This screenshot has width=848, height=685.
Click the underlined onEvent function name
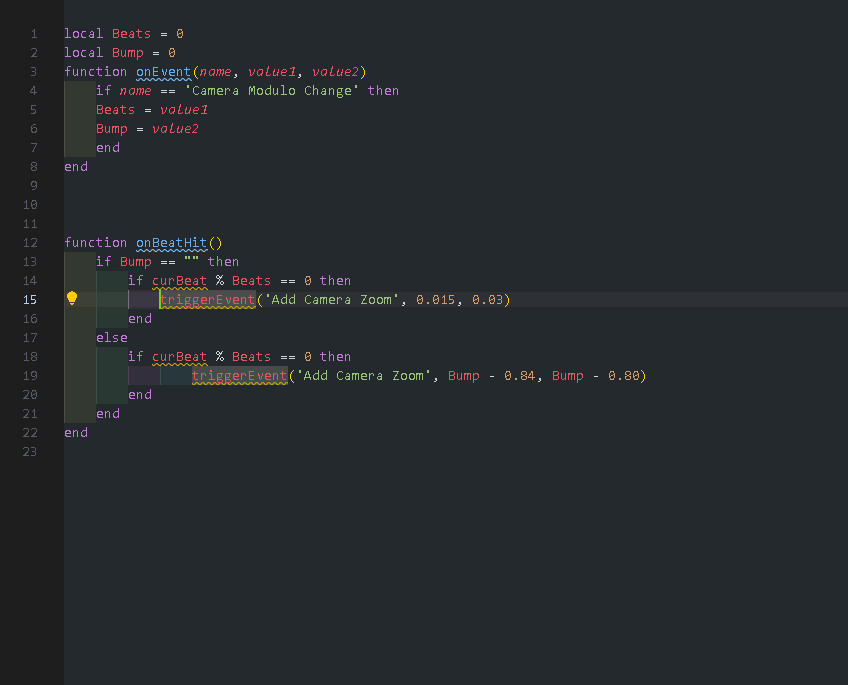[163, 71]
